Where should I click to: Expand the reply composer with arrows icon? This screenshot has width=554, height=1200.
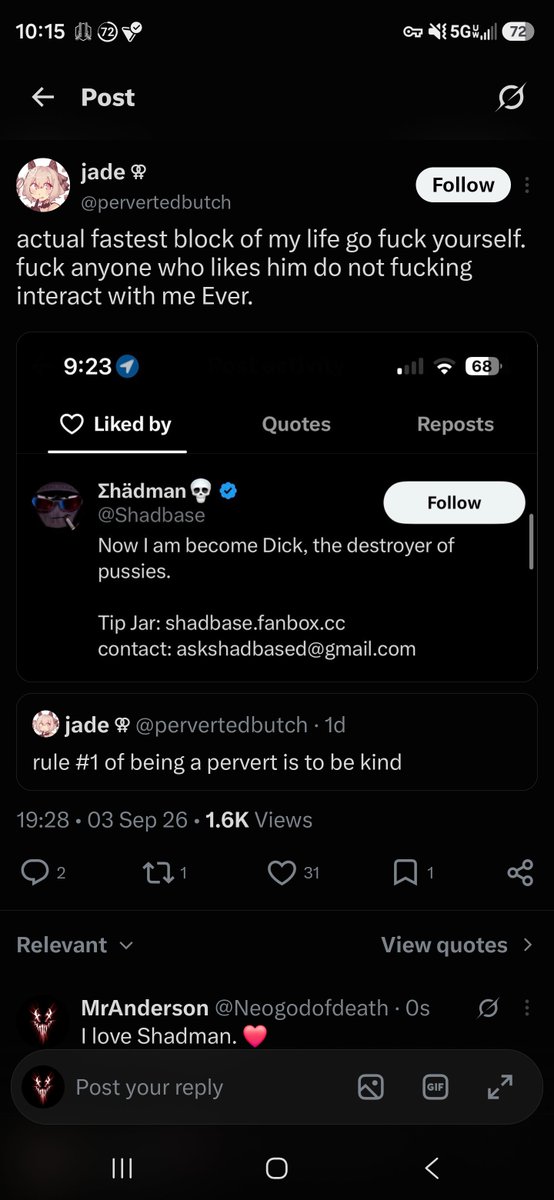[x=499, y=1087]
